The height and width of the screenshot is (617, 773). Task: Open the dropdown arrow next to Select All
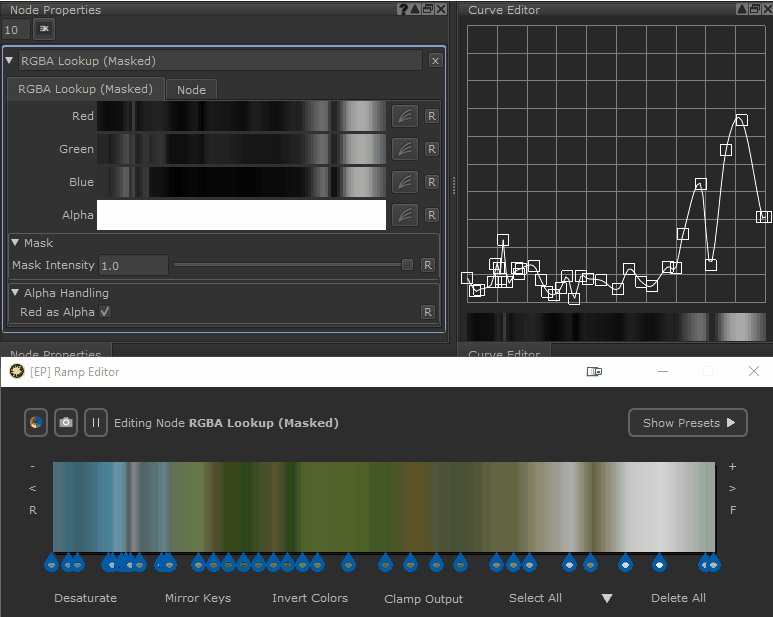[x=606, y=599]
